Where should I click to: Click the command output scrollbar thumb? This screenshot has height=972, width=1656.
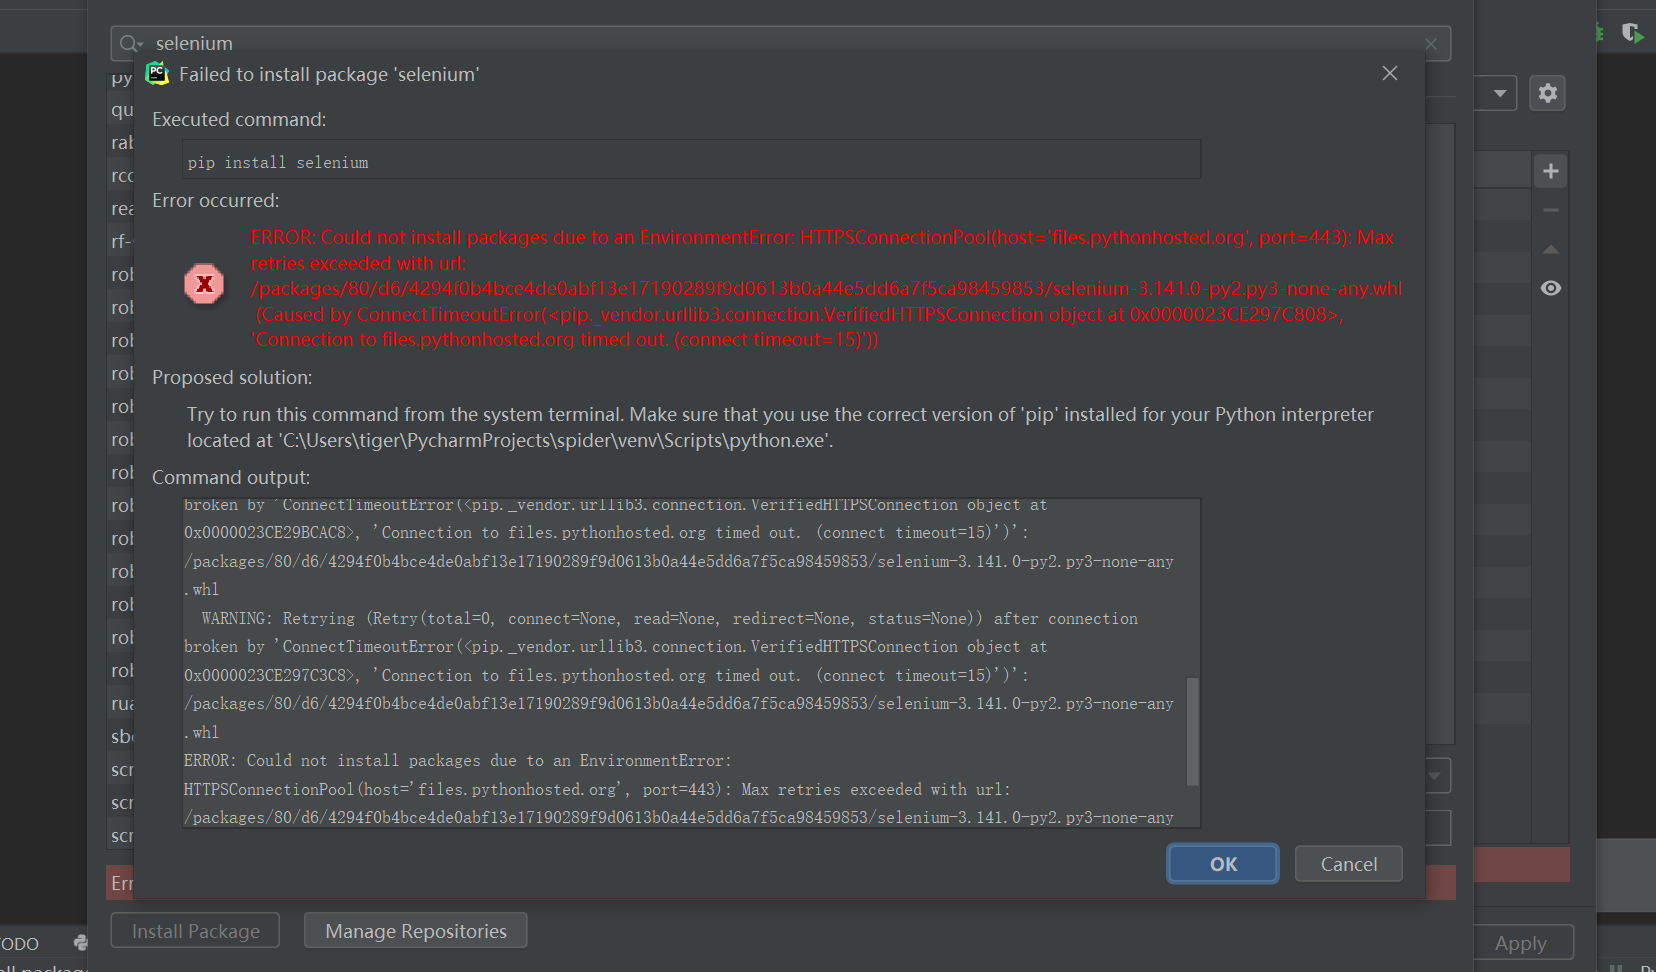coord(1192,731)
